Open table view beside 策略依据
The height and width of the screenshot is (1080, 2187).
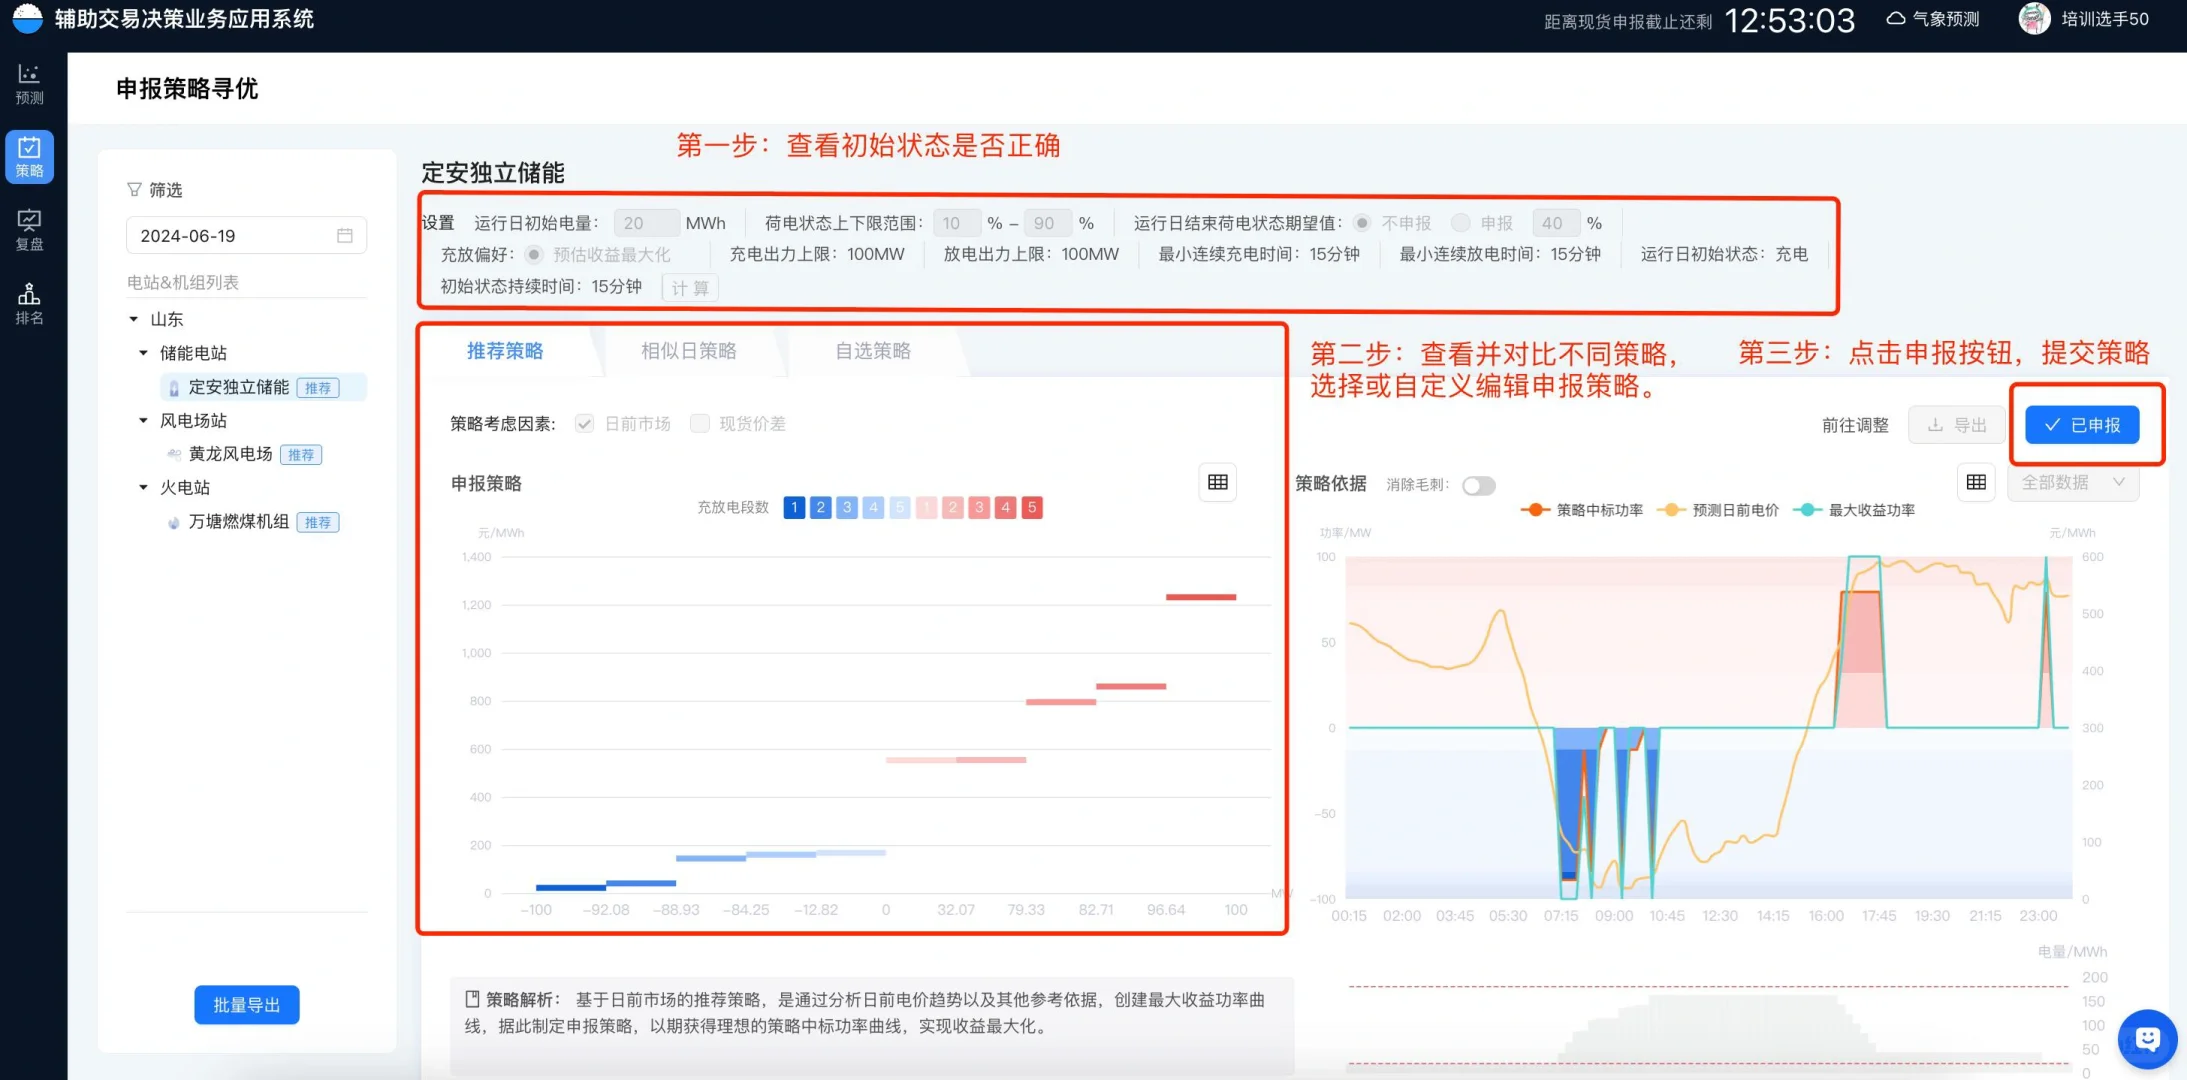1975,482
